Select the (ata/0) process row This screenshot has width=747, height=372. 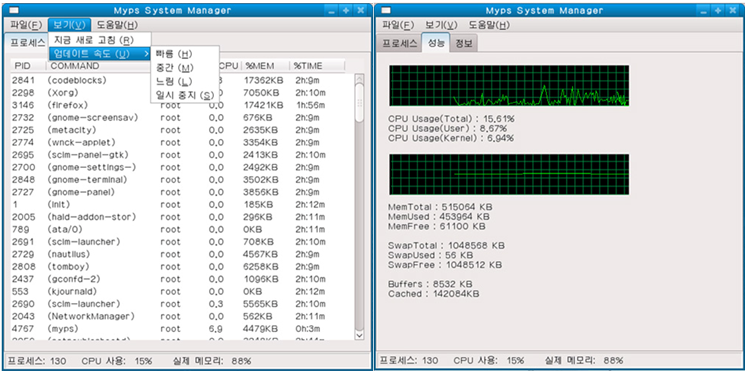[182, 229]
